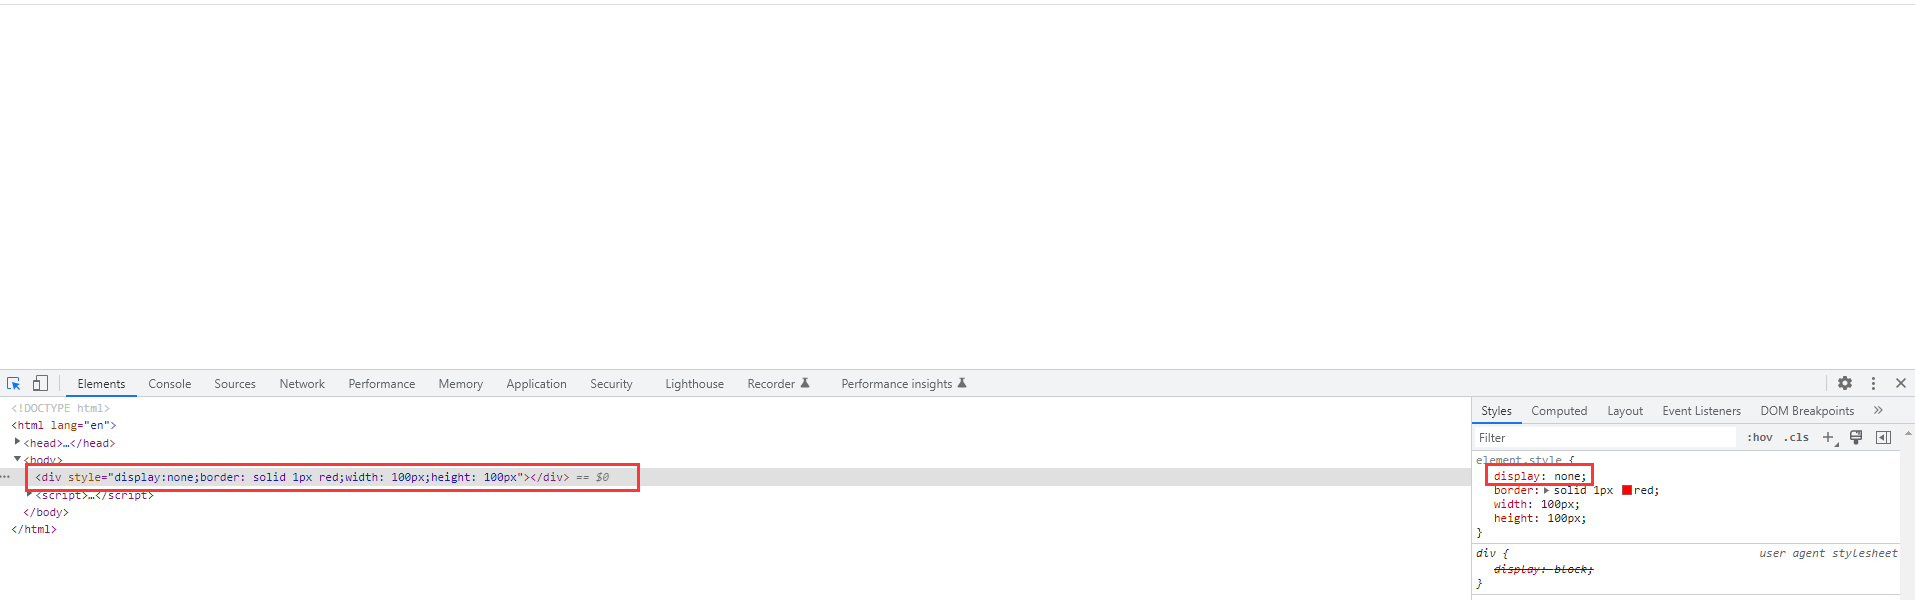
Task: Switch to the Console tab
Action: coord(170,384)
